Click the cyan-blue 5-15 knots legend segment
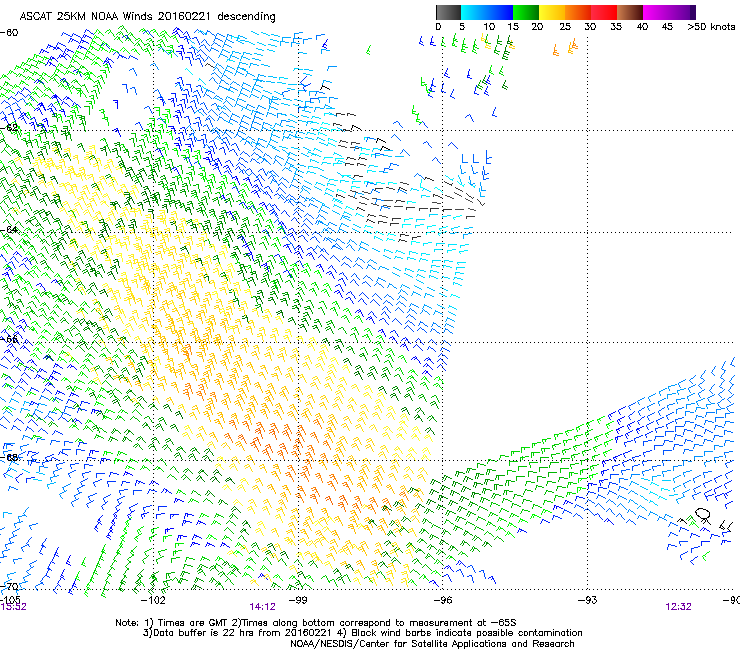 [x=487, y=12]
